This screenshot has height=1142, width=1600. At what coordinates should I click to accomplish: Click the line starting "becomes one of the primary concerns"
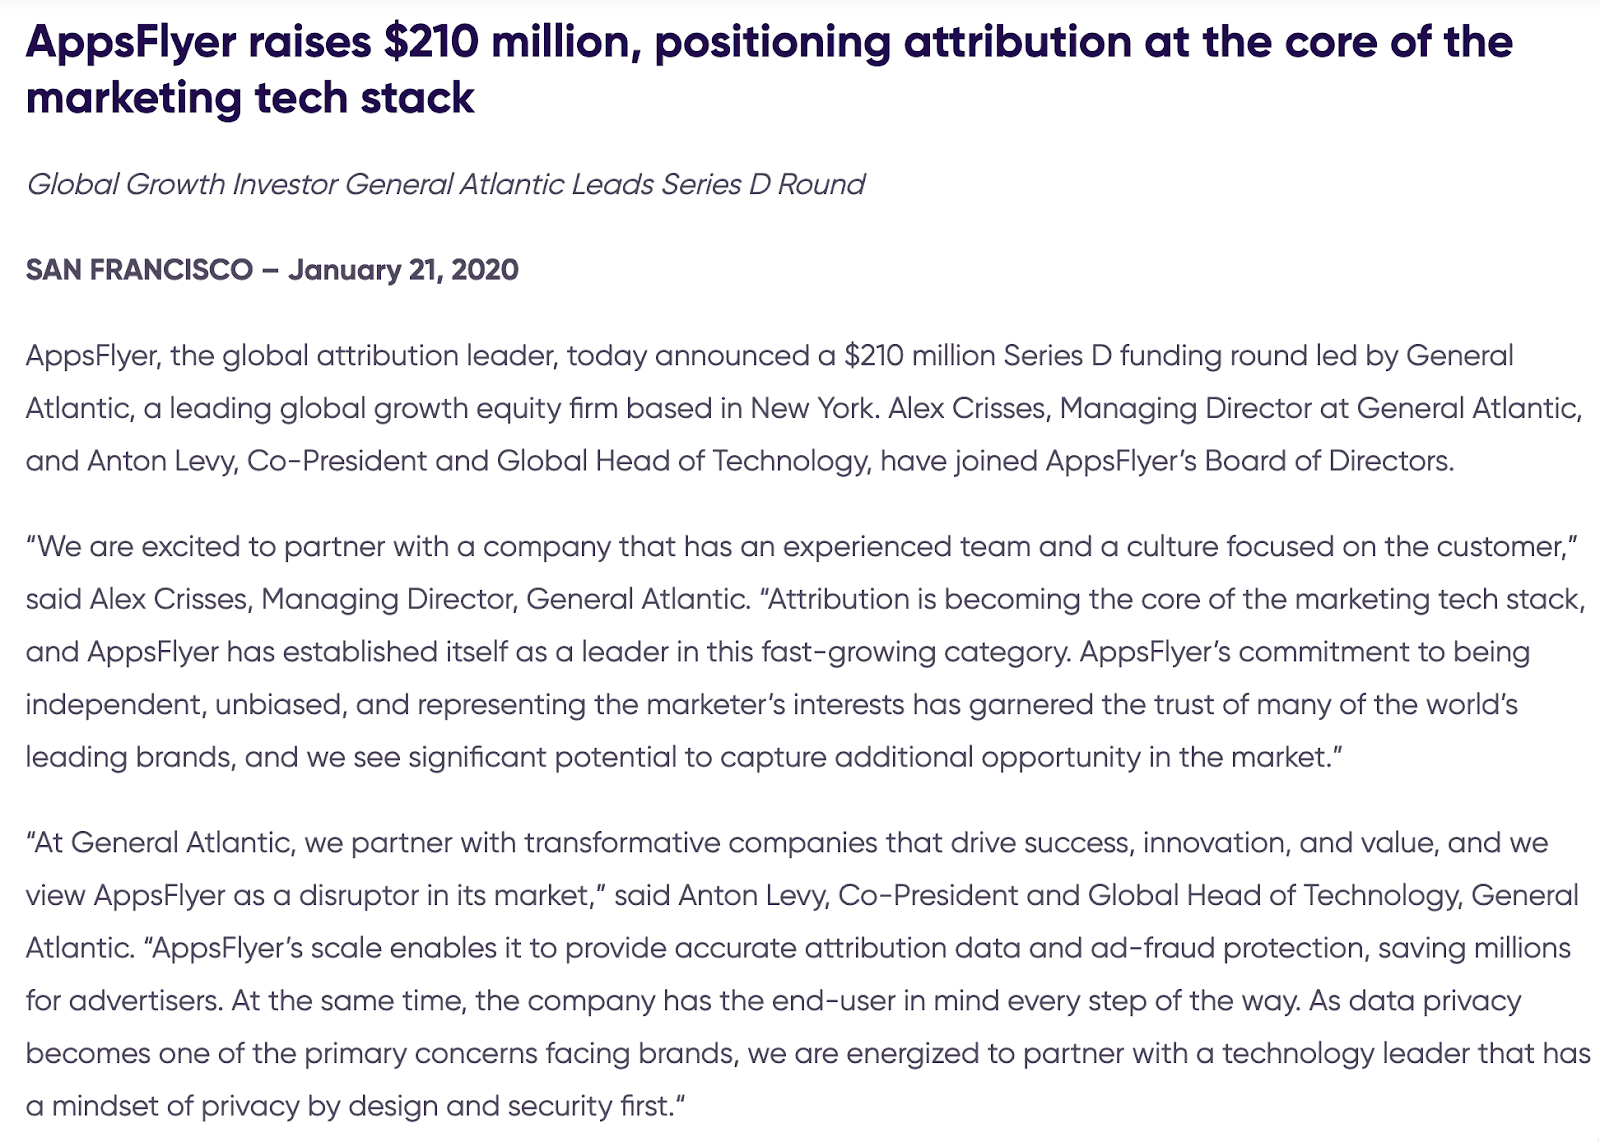pos(806,1053)
